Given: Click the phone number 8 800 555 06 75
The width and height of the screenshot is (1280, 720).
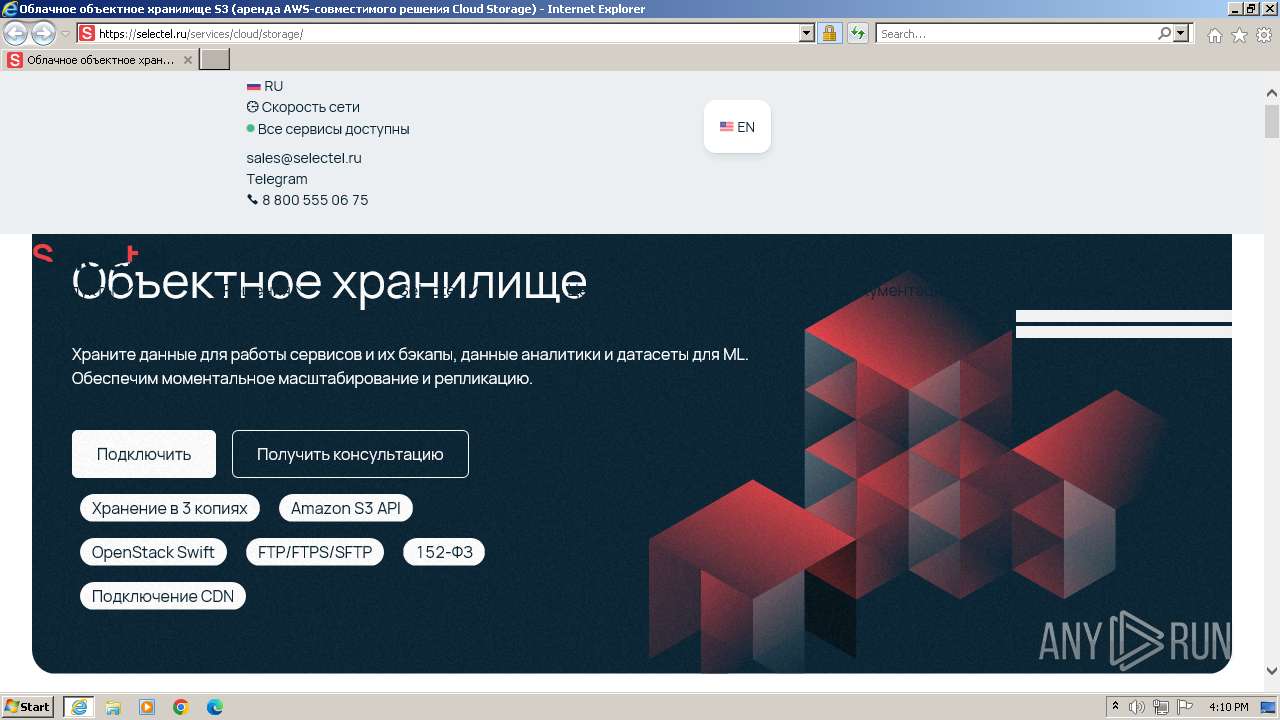Looking at the screenshot, I should click(x=308, y=200).
